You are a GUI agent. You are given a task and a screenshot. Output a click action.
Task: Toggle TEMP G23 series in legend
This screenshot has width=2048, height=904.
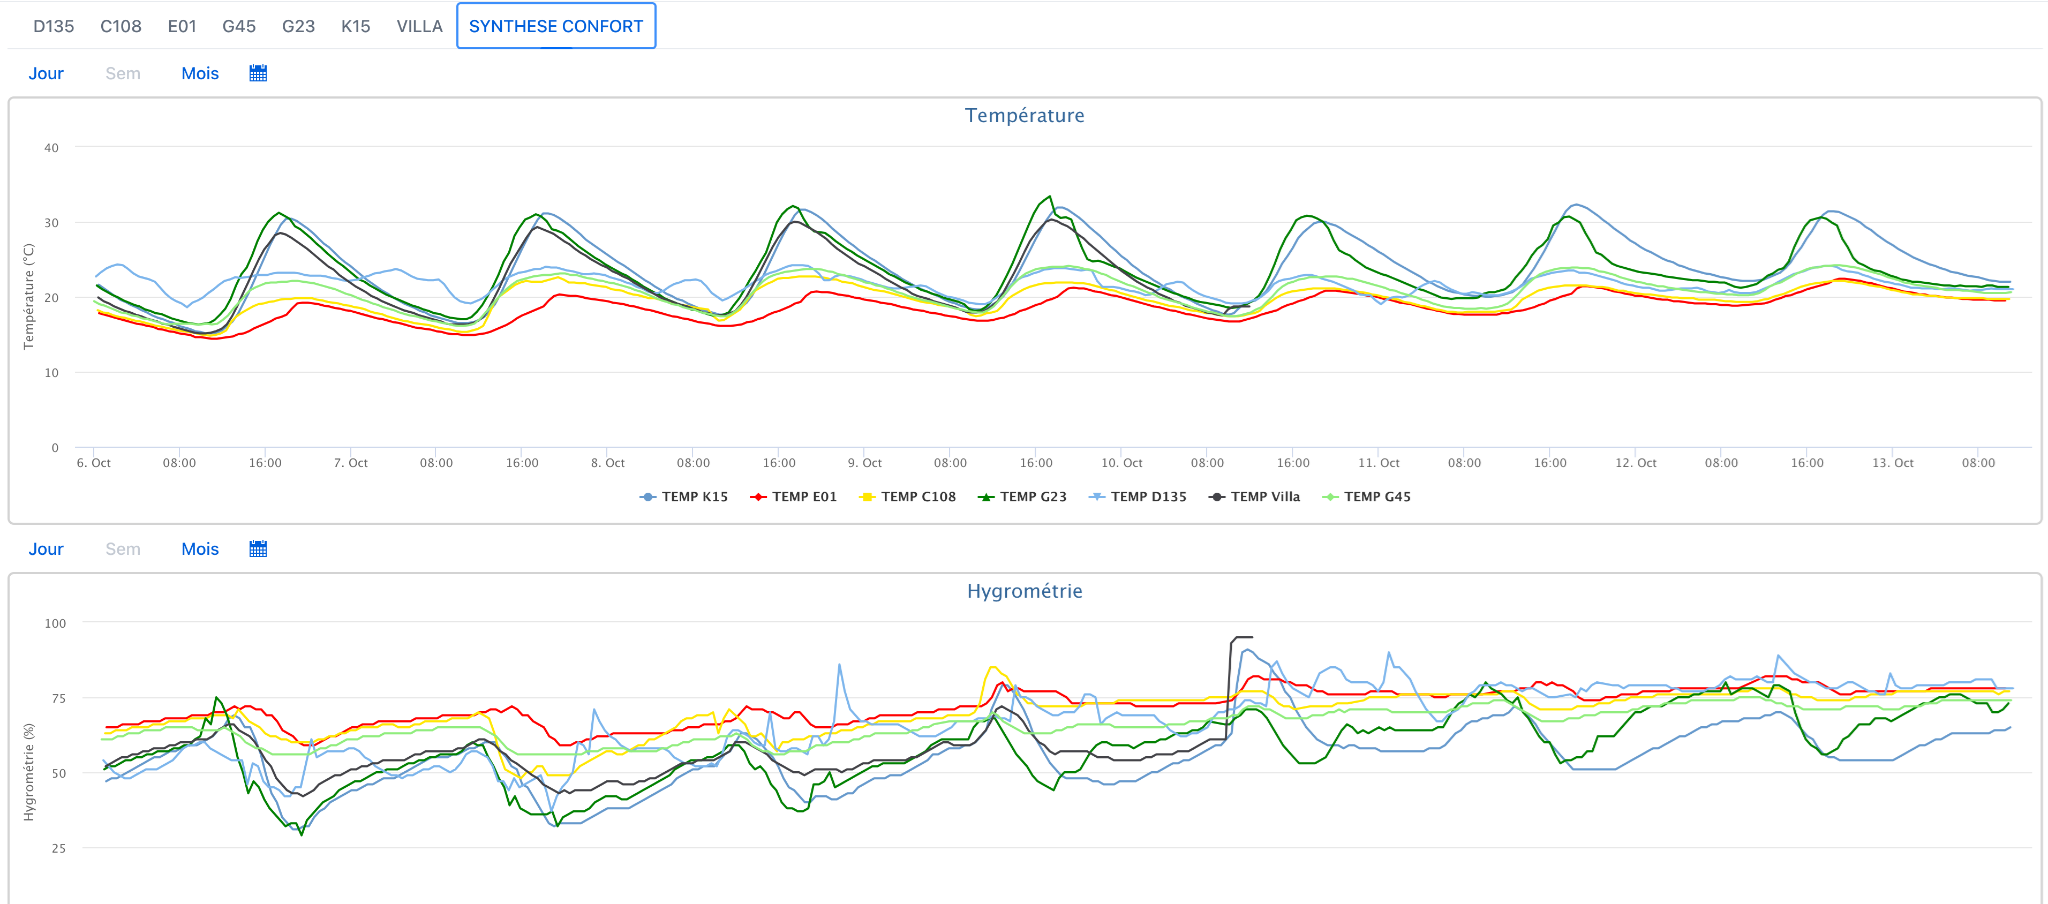click(1022, 497)
